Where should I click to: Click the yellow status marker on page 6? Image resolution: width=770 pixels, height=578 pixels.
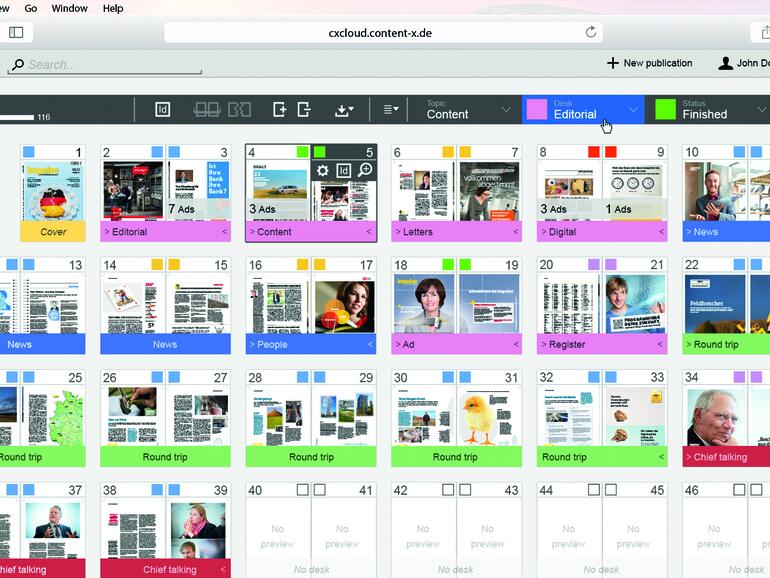pos(448,152)
